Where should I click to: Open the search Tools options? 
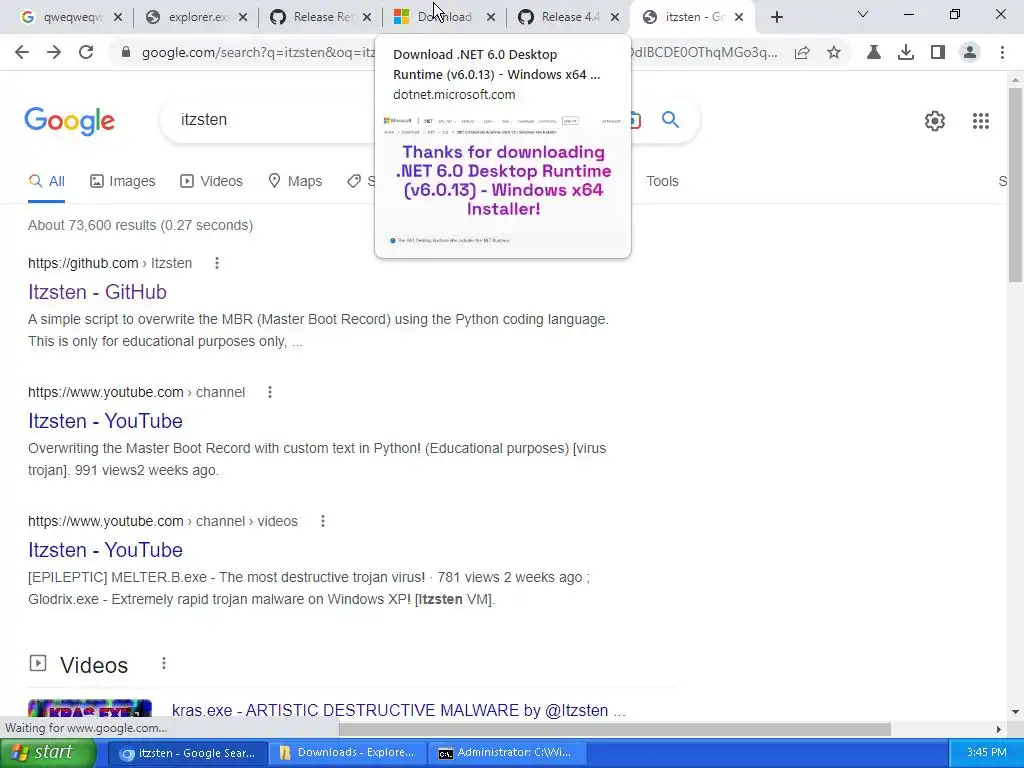[x=662, y=182]
